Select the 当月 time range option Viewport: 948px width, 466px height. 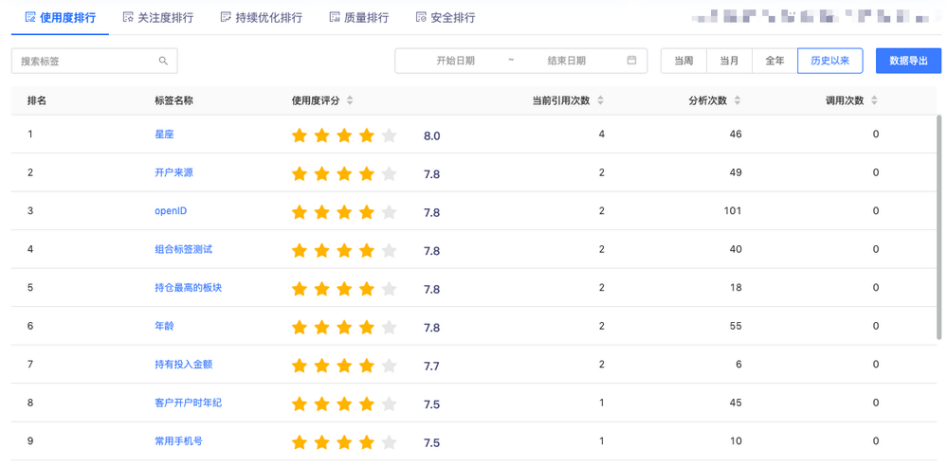(x=729, y=61)
